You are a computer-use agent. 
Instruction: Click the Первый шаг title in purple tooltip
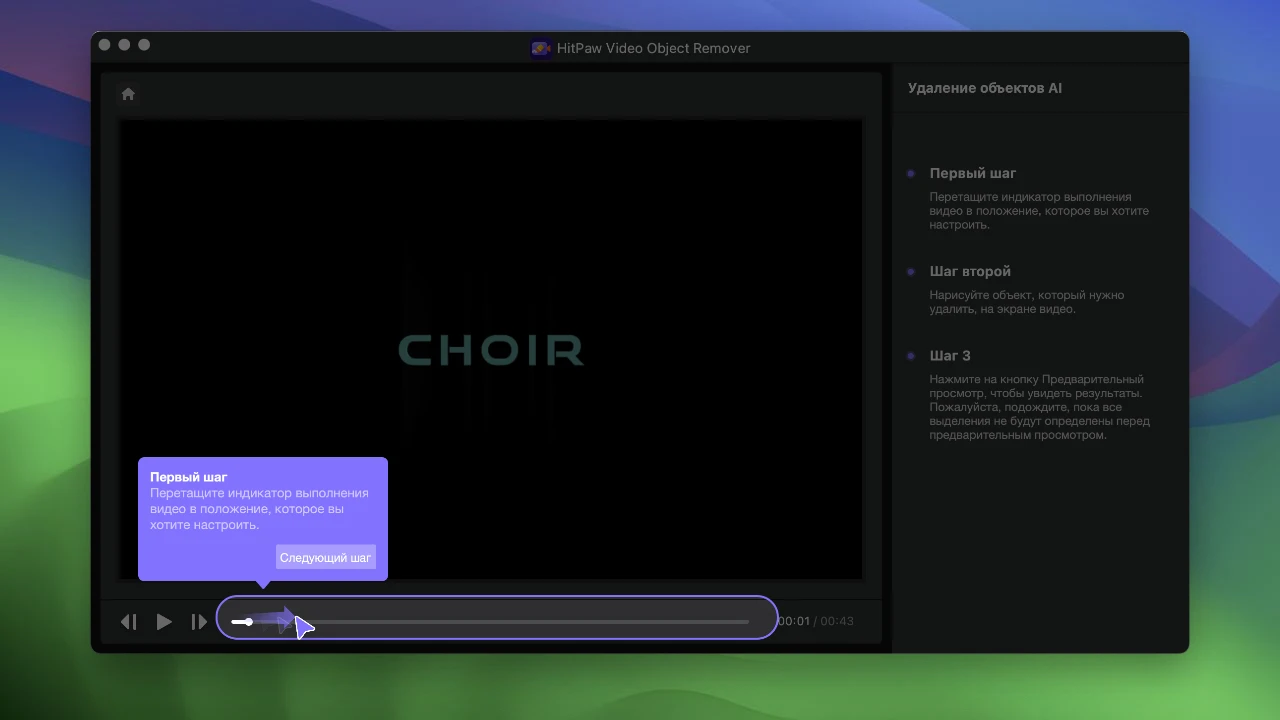click(189, 477)
